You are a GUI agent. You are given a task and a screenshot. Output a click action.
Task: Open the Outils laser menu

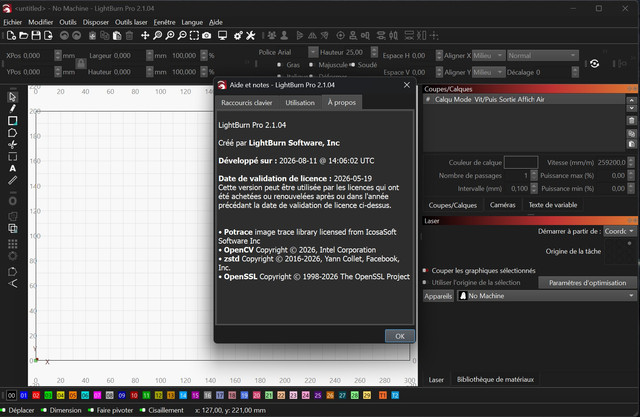(x=131, y=22)
